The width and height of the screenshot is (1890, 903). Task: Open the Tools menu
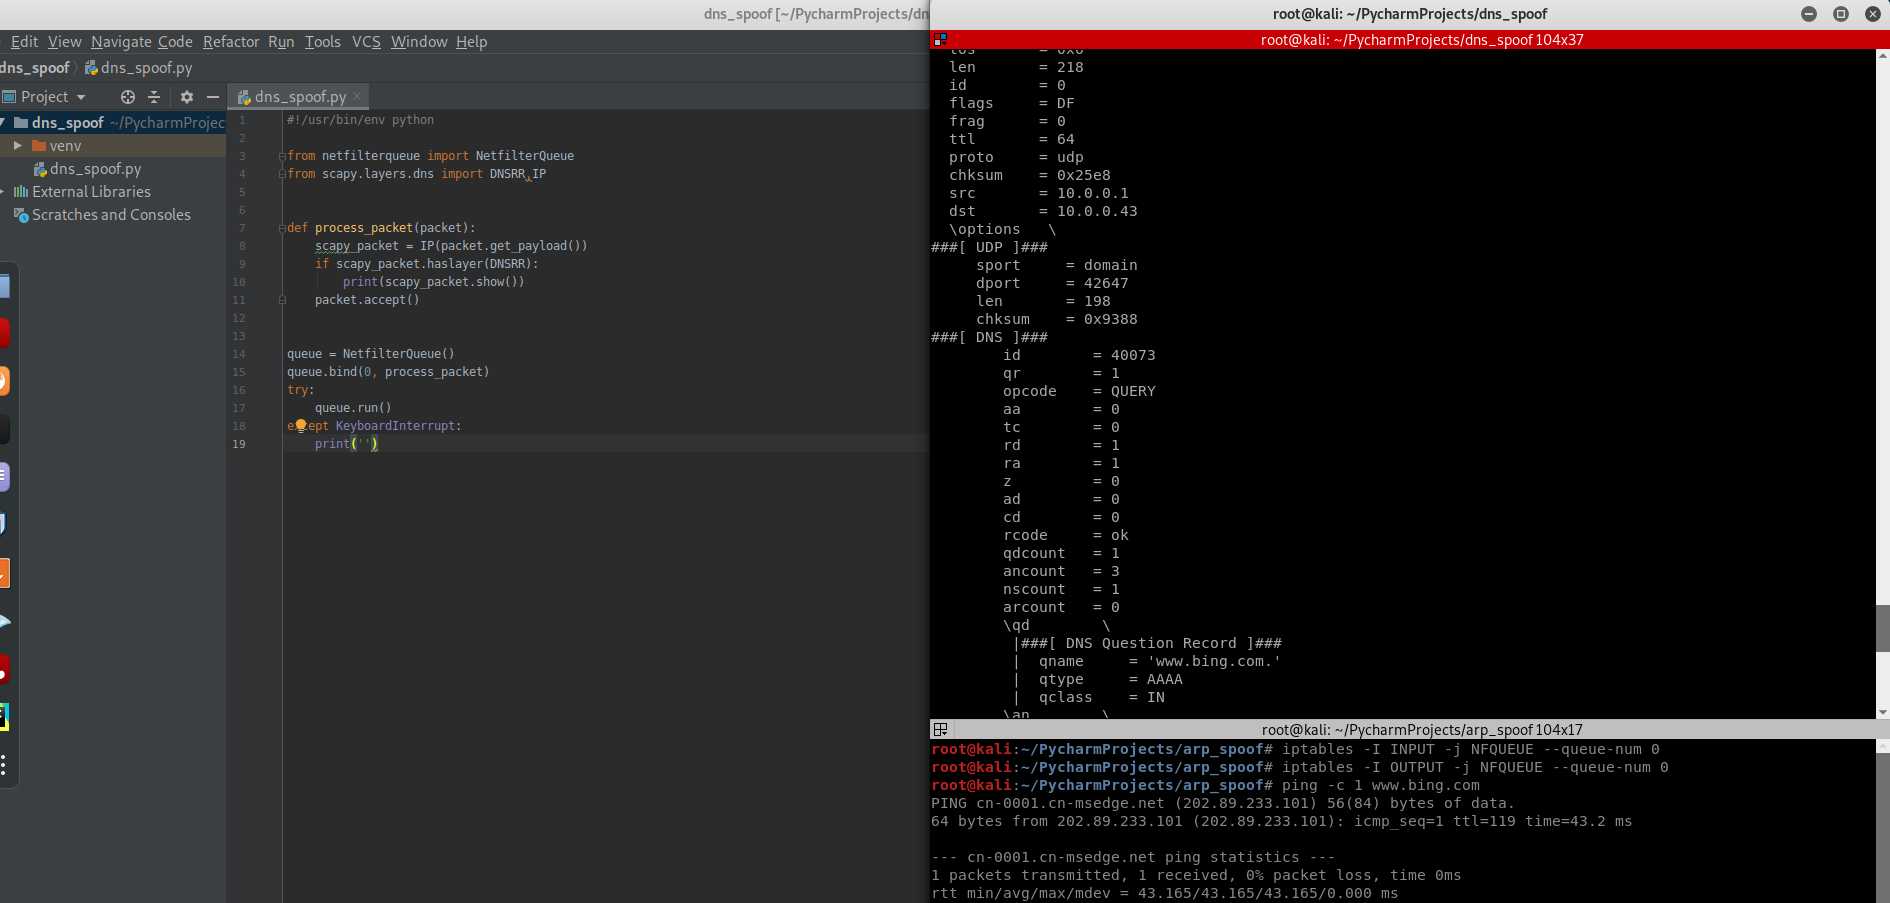[x=323, y=42]
